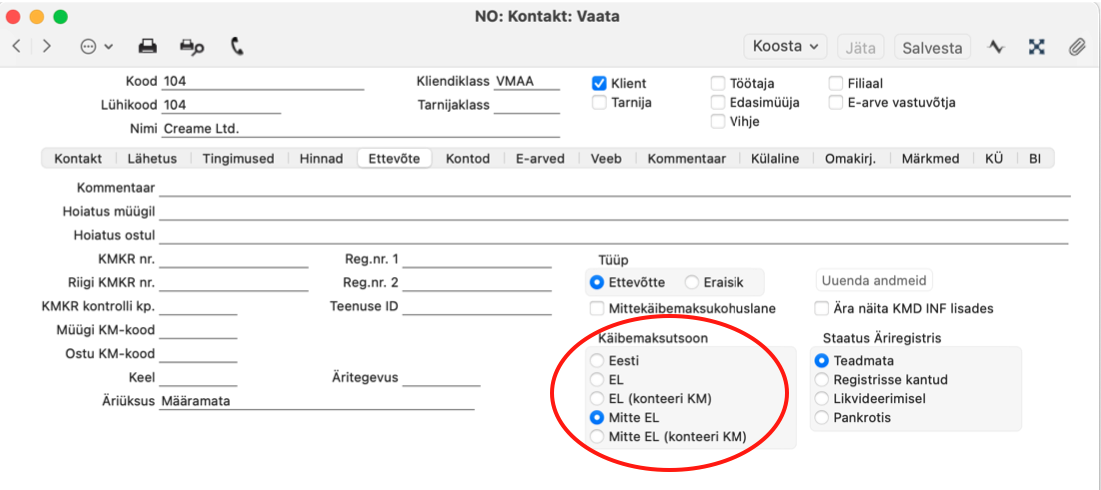Screen dimensions: 1101x490
Task: Go to next record with forward arrow
Action: (46, 47)
